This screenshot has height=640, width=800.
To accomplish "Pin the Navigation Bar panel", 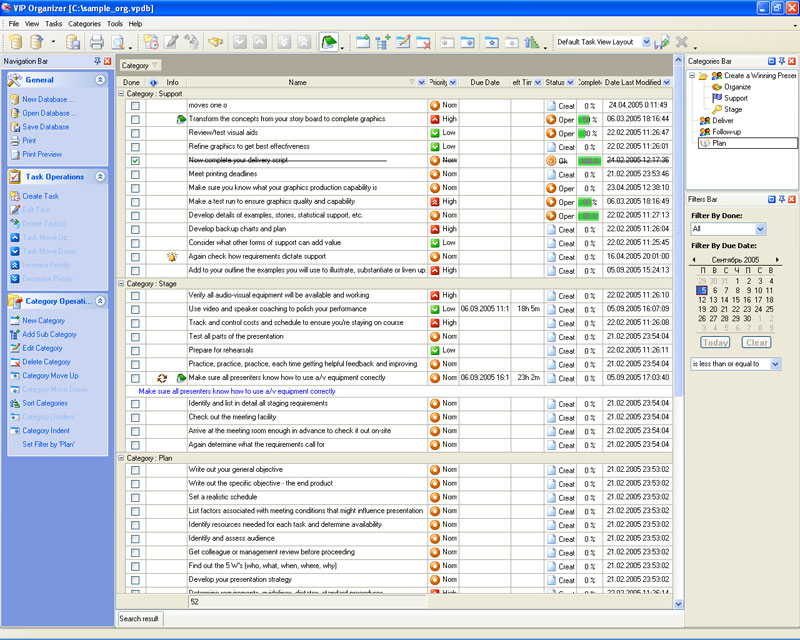I will (x=97, y=61).
